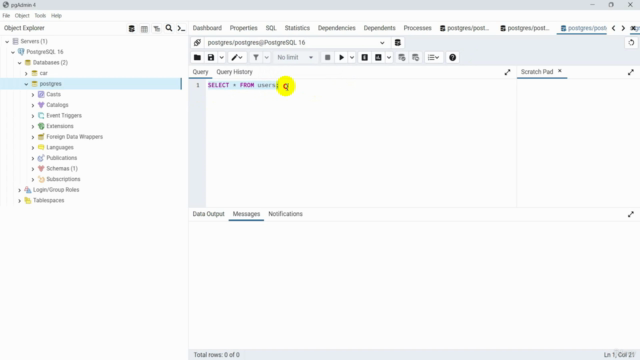This screenshot has width=640, height=360.
Task: Open the Macros list menu
Action: (x=433, y=58)
